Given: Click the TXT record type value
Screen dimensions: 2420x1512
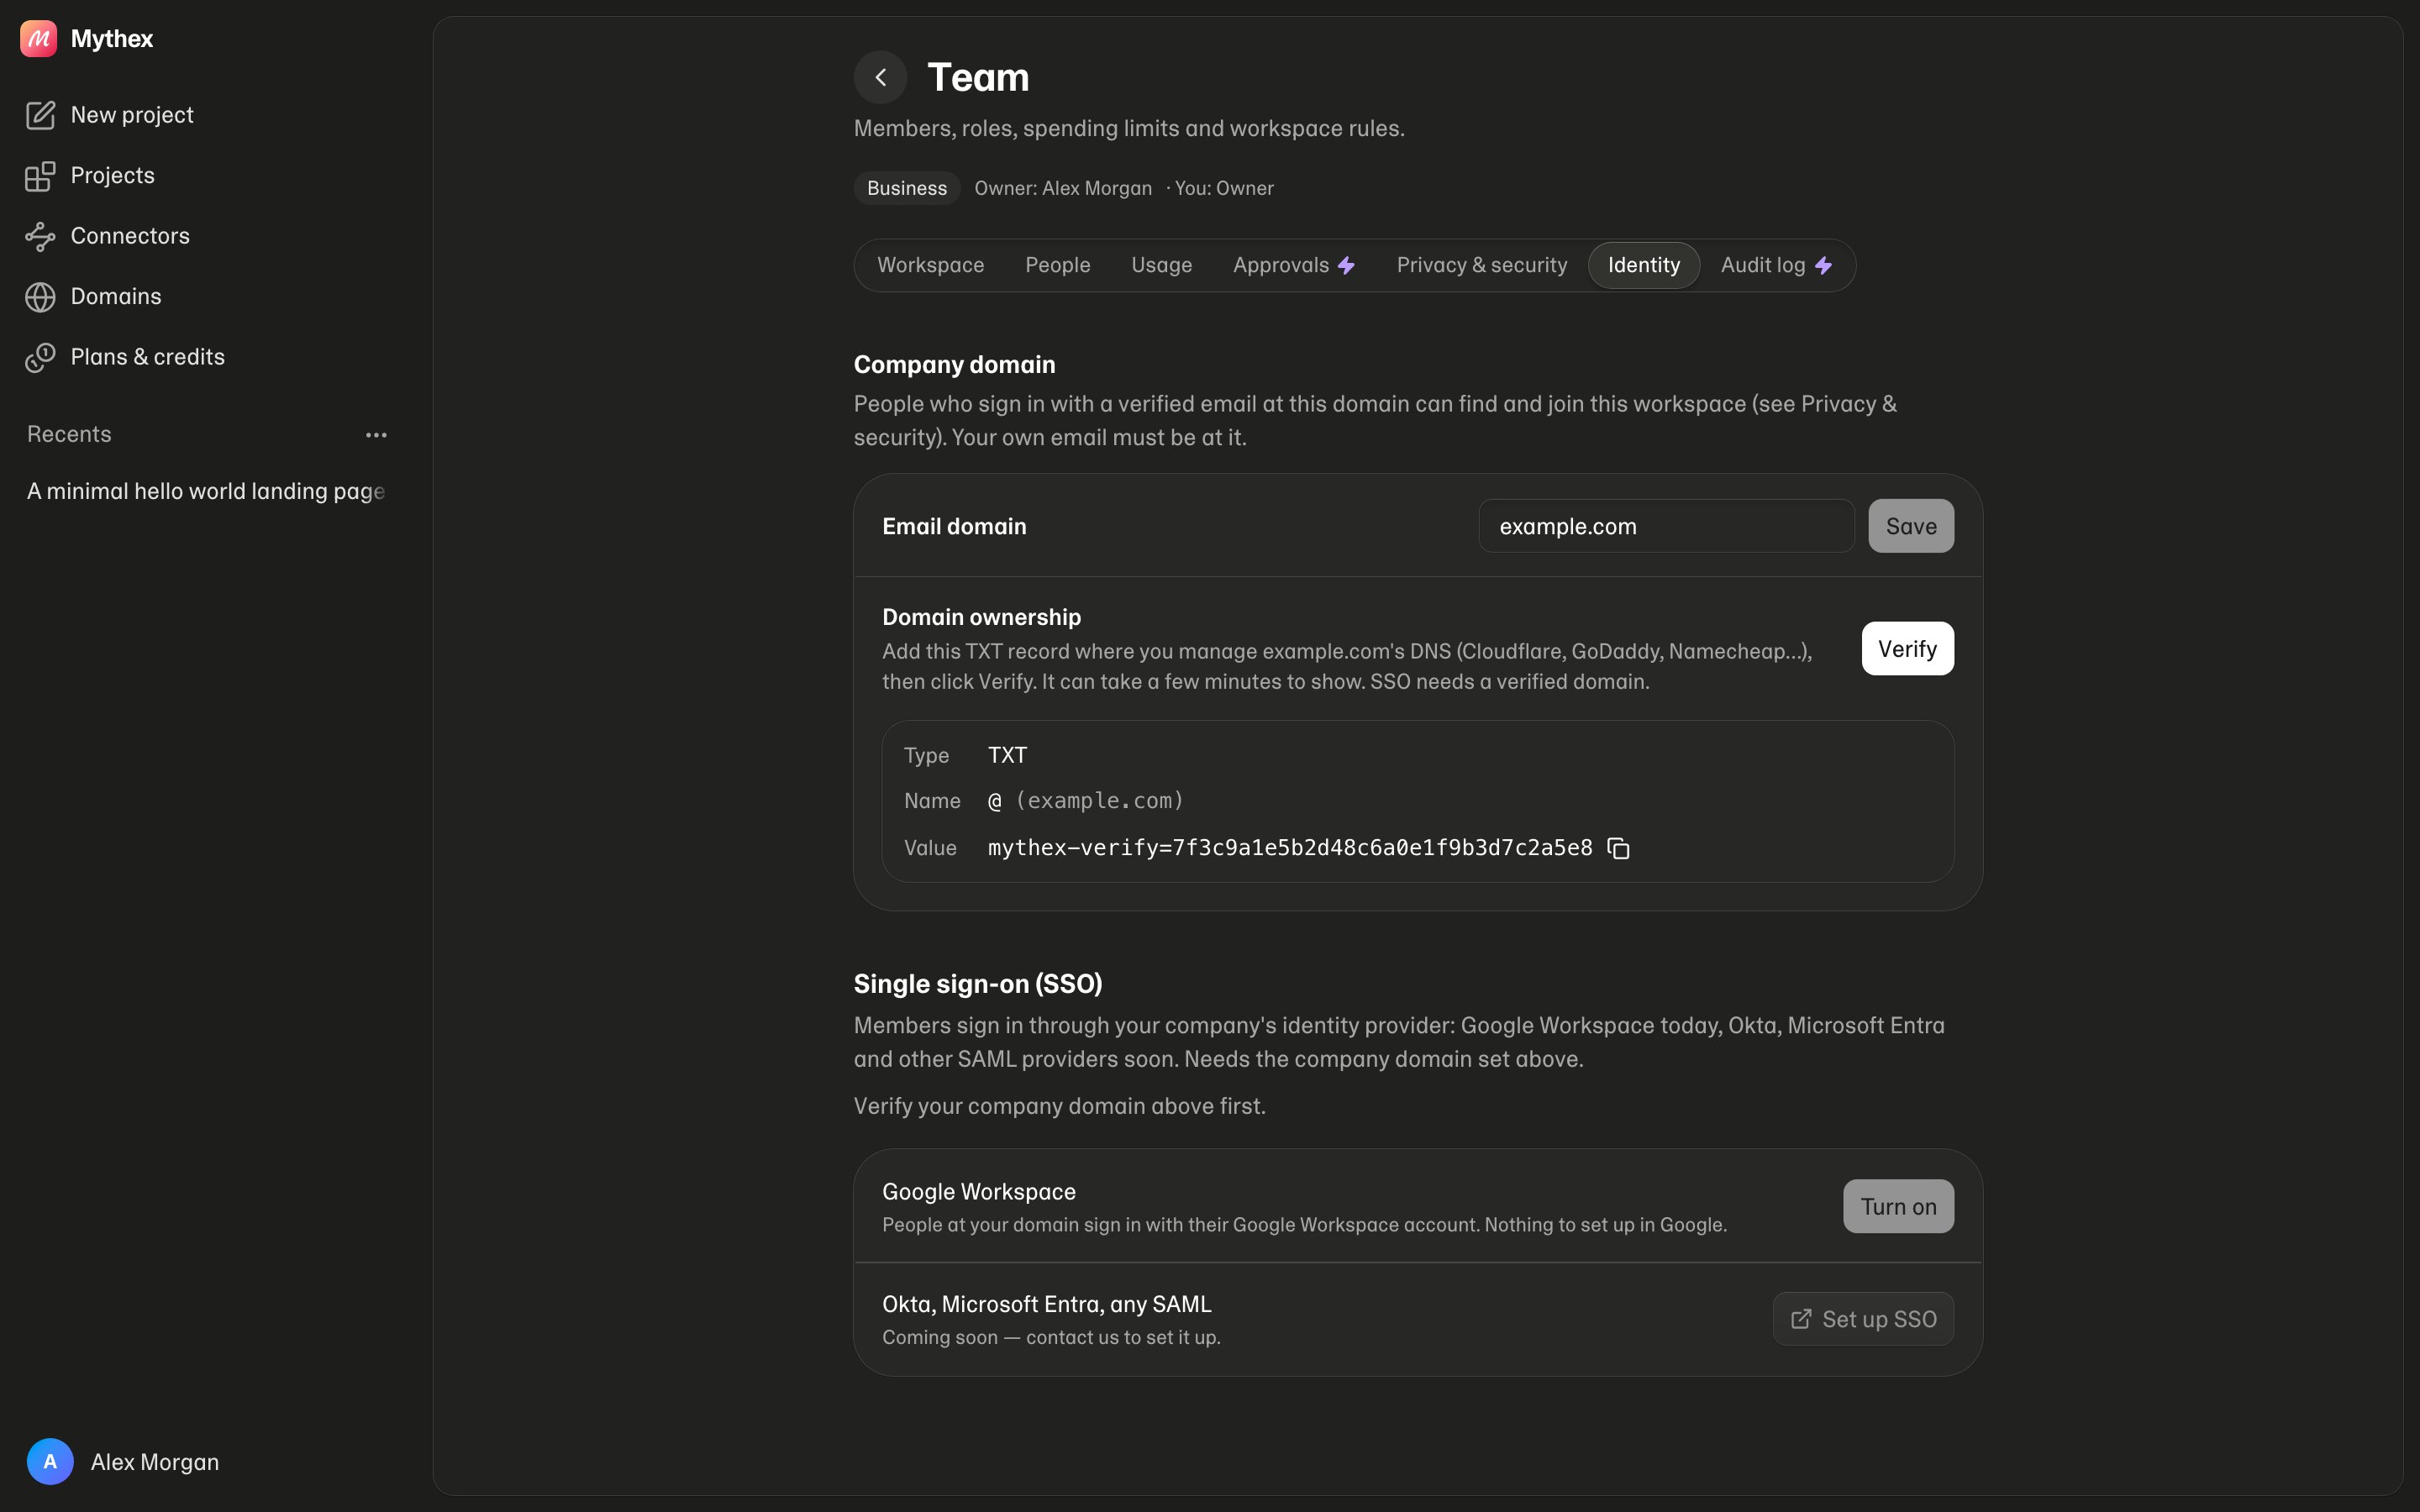Looking at the screenshot, I should pos(1007,755).
